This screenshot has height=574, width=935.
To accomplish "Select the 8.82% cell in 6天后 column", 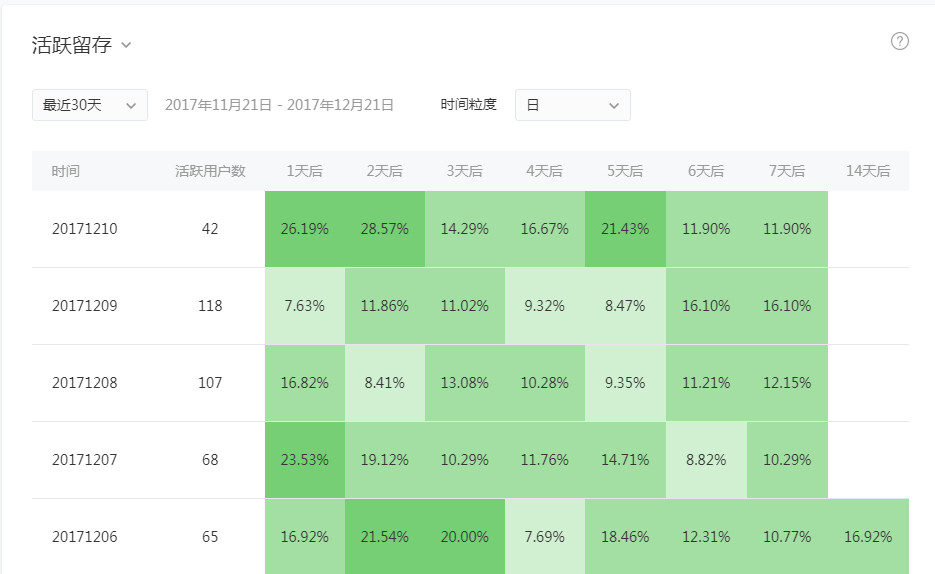I will click(706, 460).
